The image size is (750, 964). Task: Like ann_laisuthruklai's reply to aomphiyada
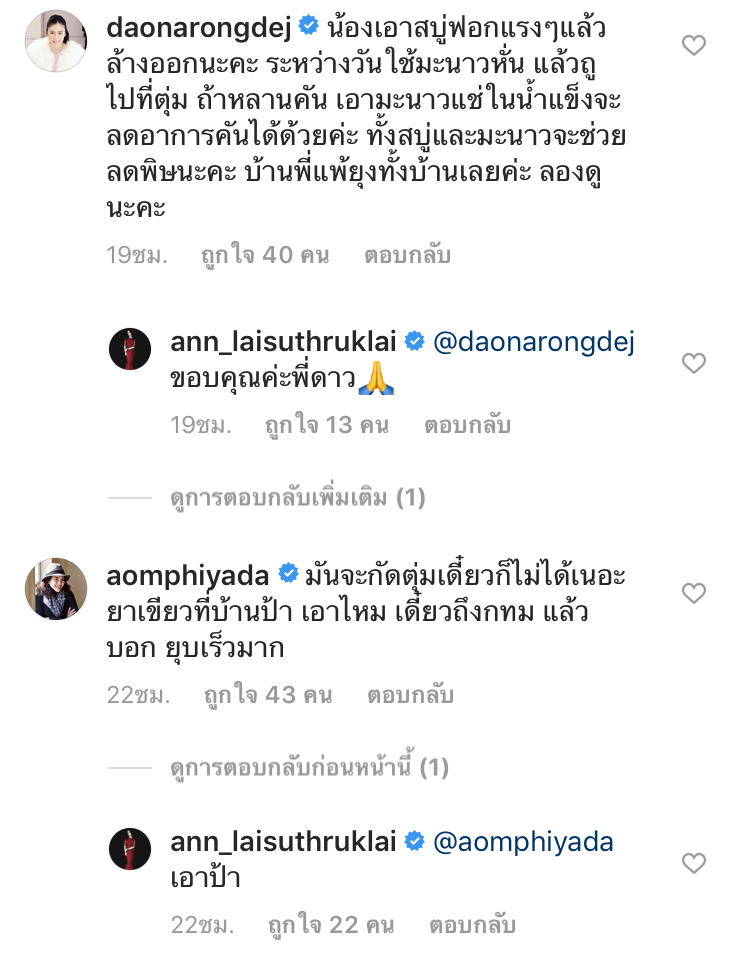click(693, 863)
